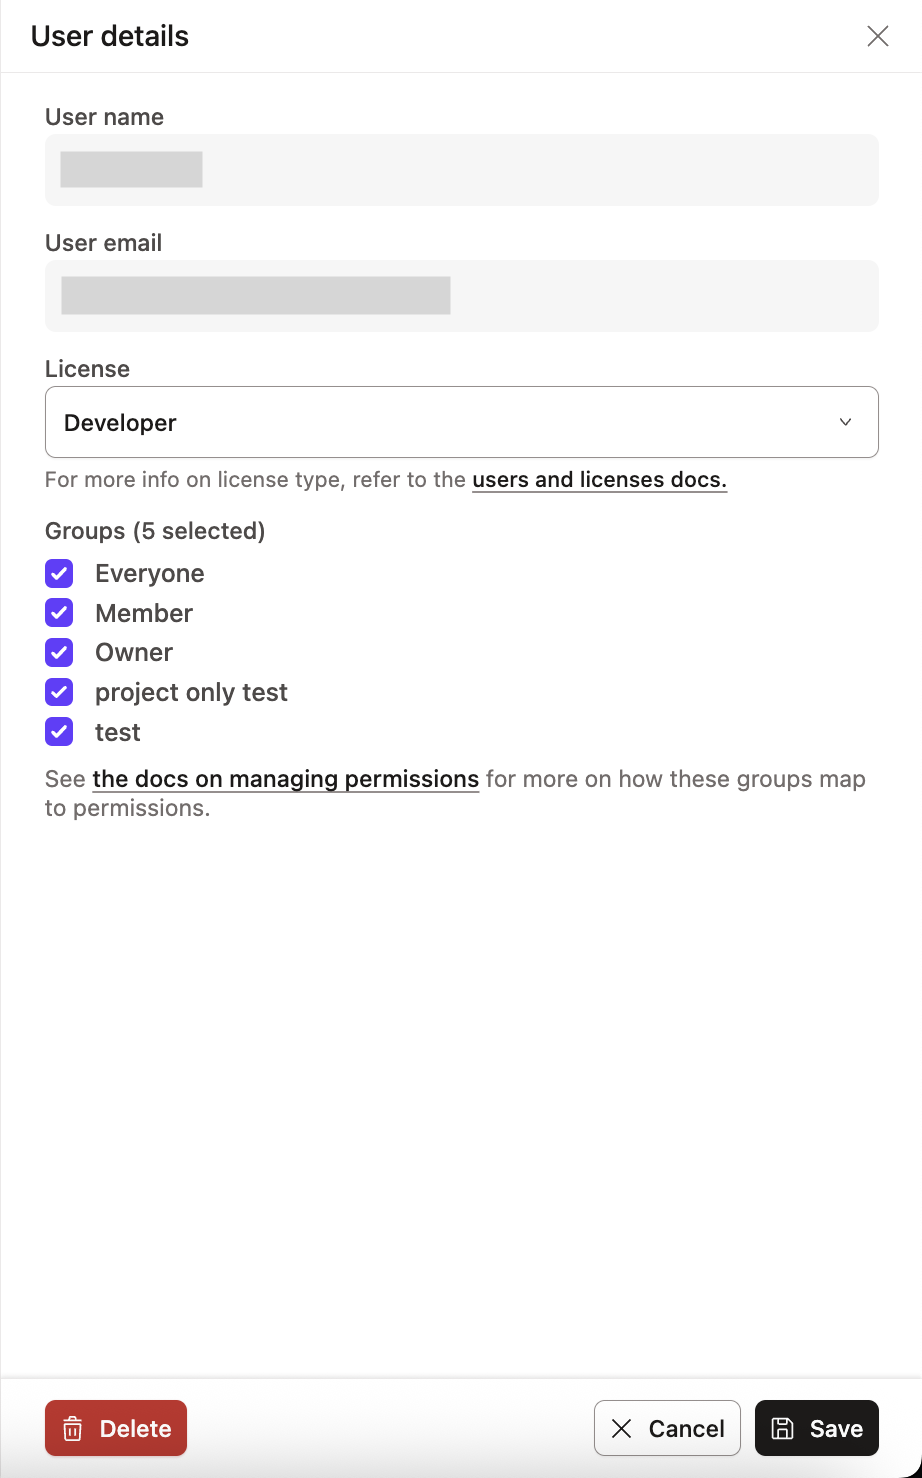Open 'the docs on managing permissions' link
This screenshot has height=1478, width=922.
pyautogui.click(x=284, y=779)
